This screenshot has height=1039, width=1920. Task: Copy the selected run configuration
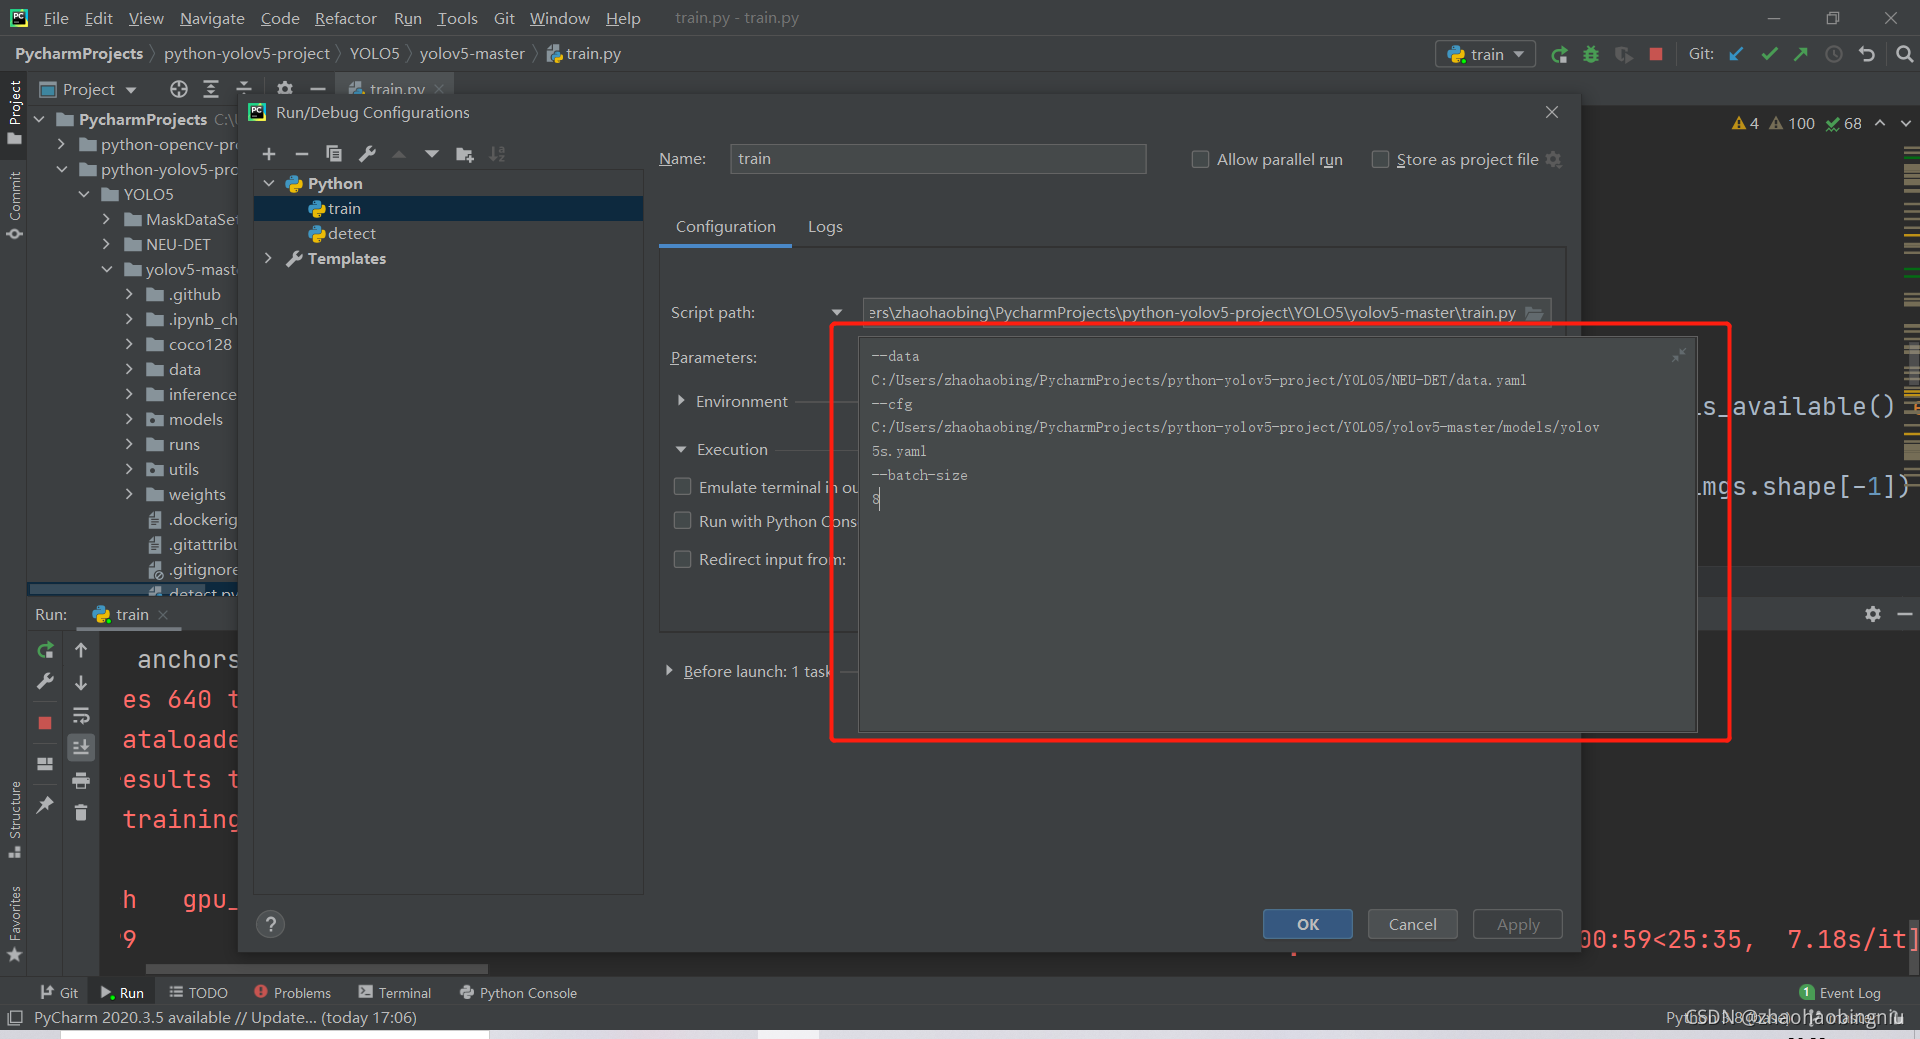click(x=334, y=154)
